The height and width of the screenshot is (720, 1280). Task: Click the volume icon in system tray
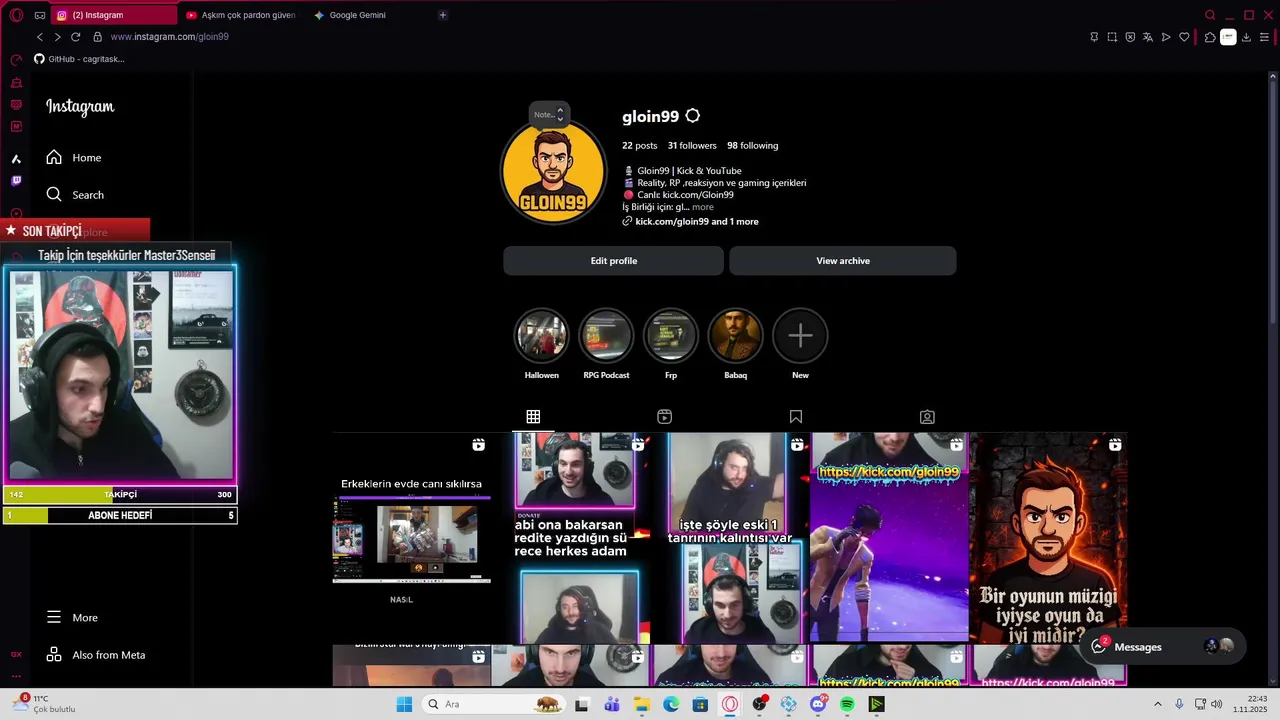coord(1217,704)
